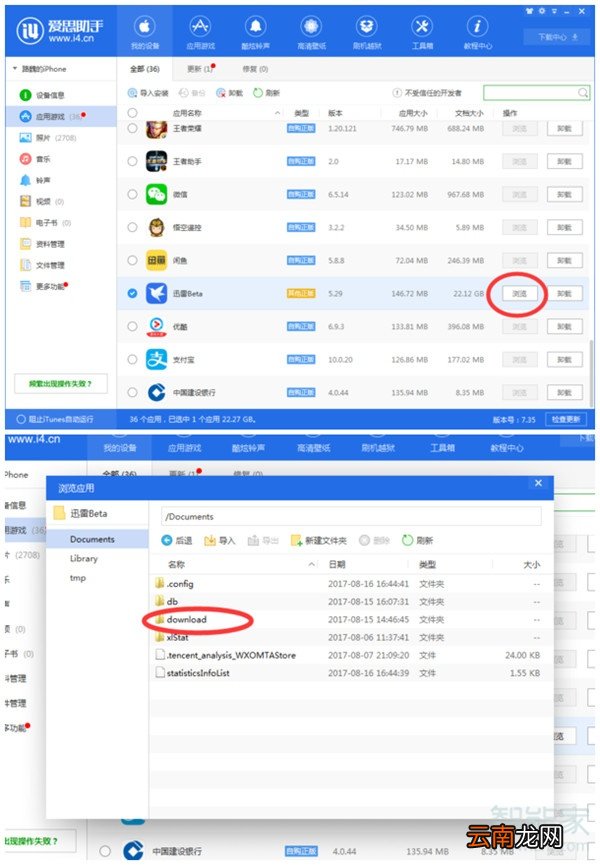The height and width of the screenshot is (865, 600).
Task: Click 浏览 button for 迅雷Beta
Action: [x=519, y=293]
